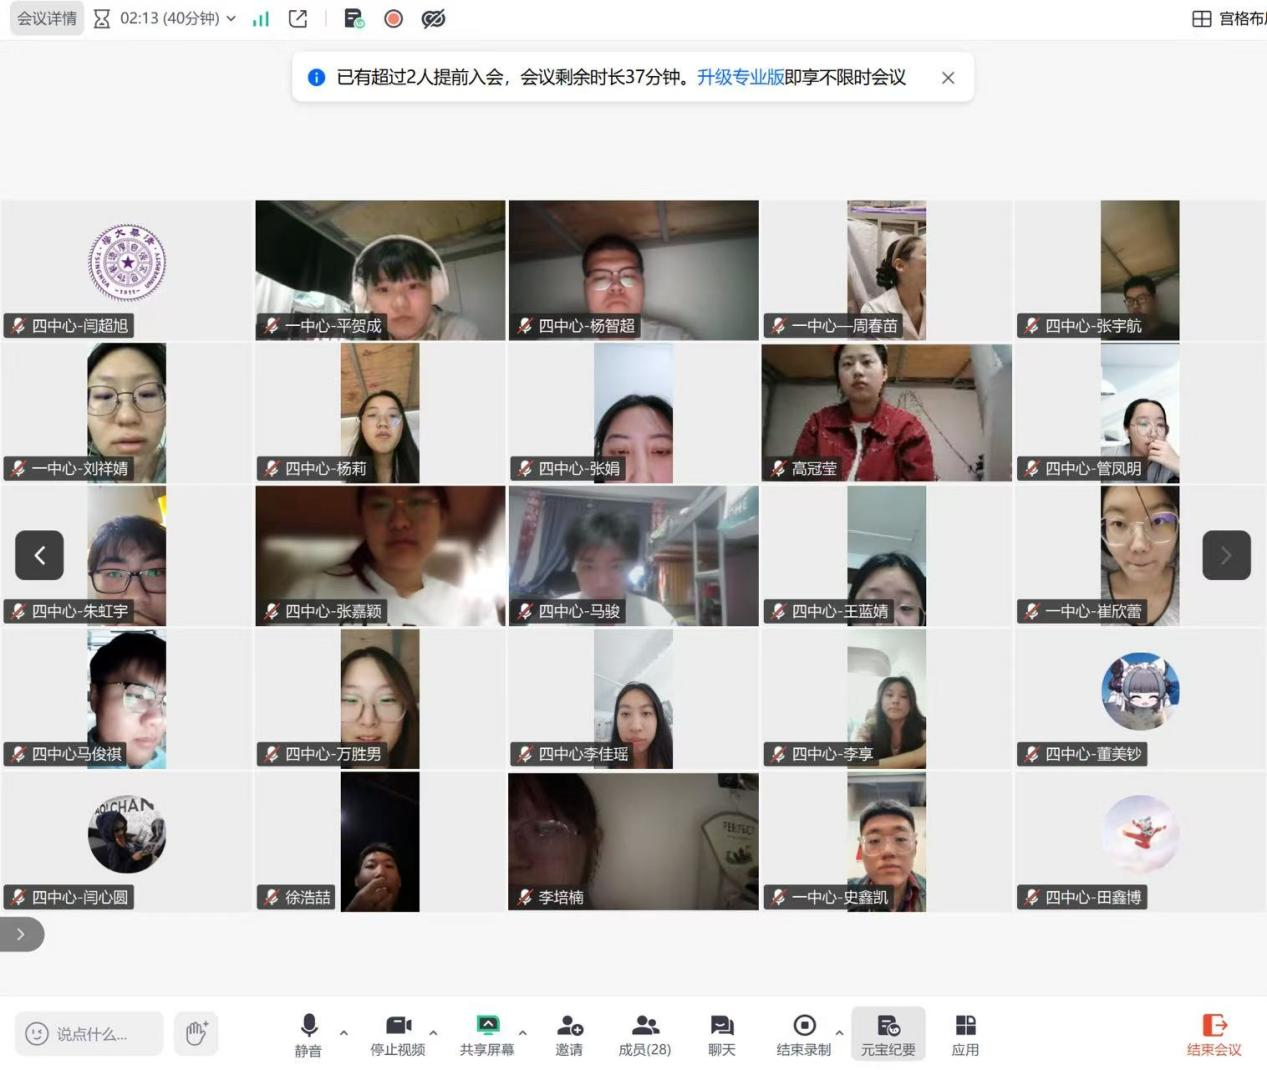Dismiss the meeting time notification banner
This screenshot has width=1267, height=1070.
[x=948, y=78]
